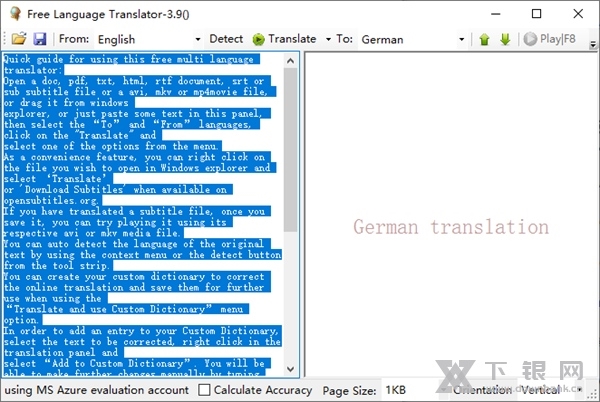Image resolution: width=600 pixels, height=402 pixels.
Task: Click the green up arrow icon
Action: 484,40
